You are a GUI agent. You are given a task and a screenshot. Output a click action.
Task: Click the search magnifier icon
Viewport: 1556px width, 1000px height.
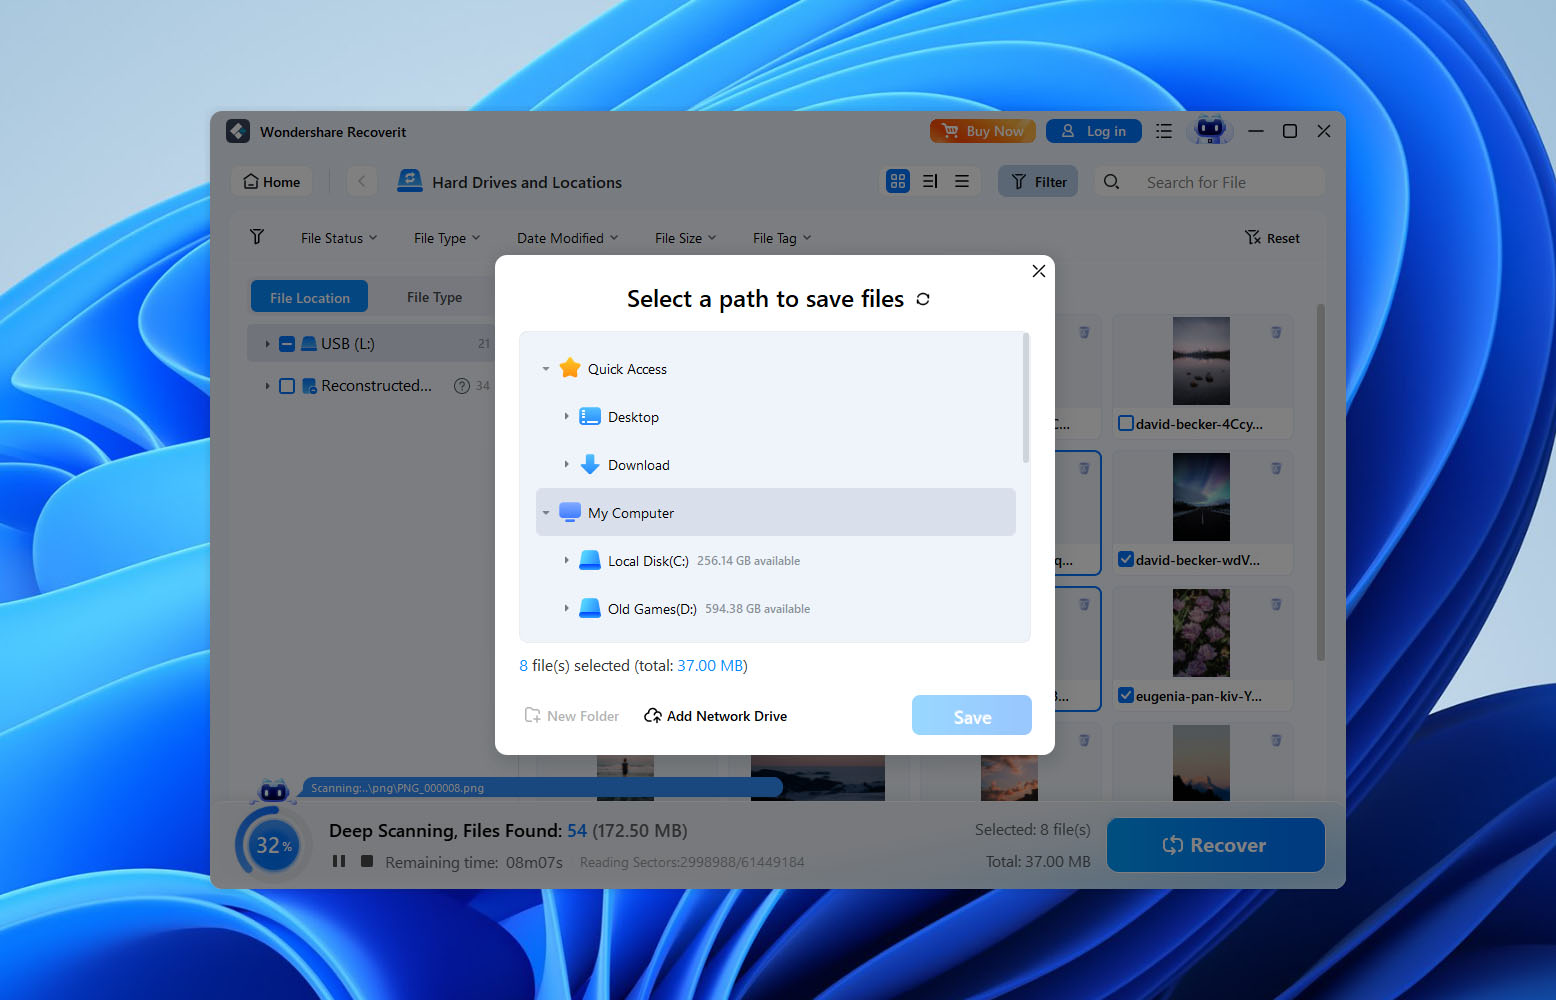click(1111, 182)
